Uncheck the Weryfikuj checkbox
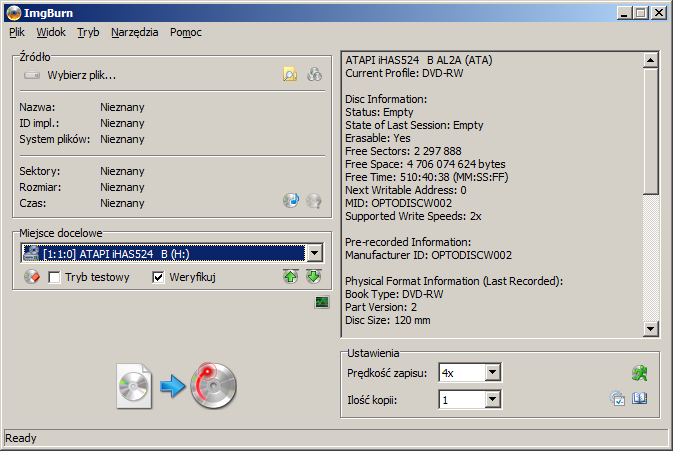 tap(158, 278)
